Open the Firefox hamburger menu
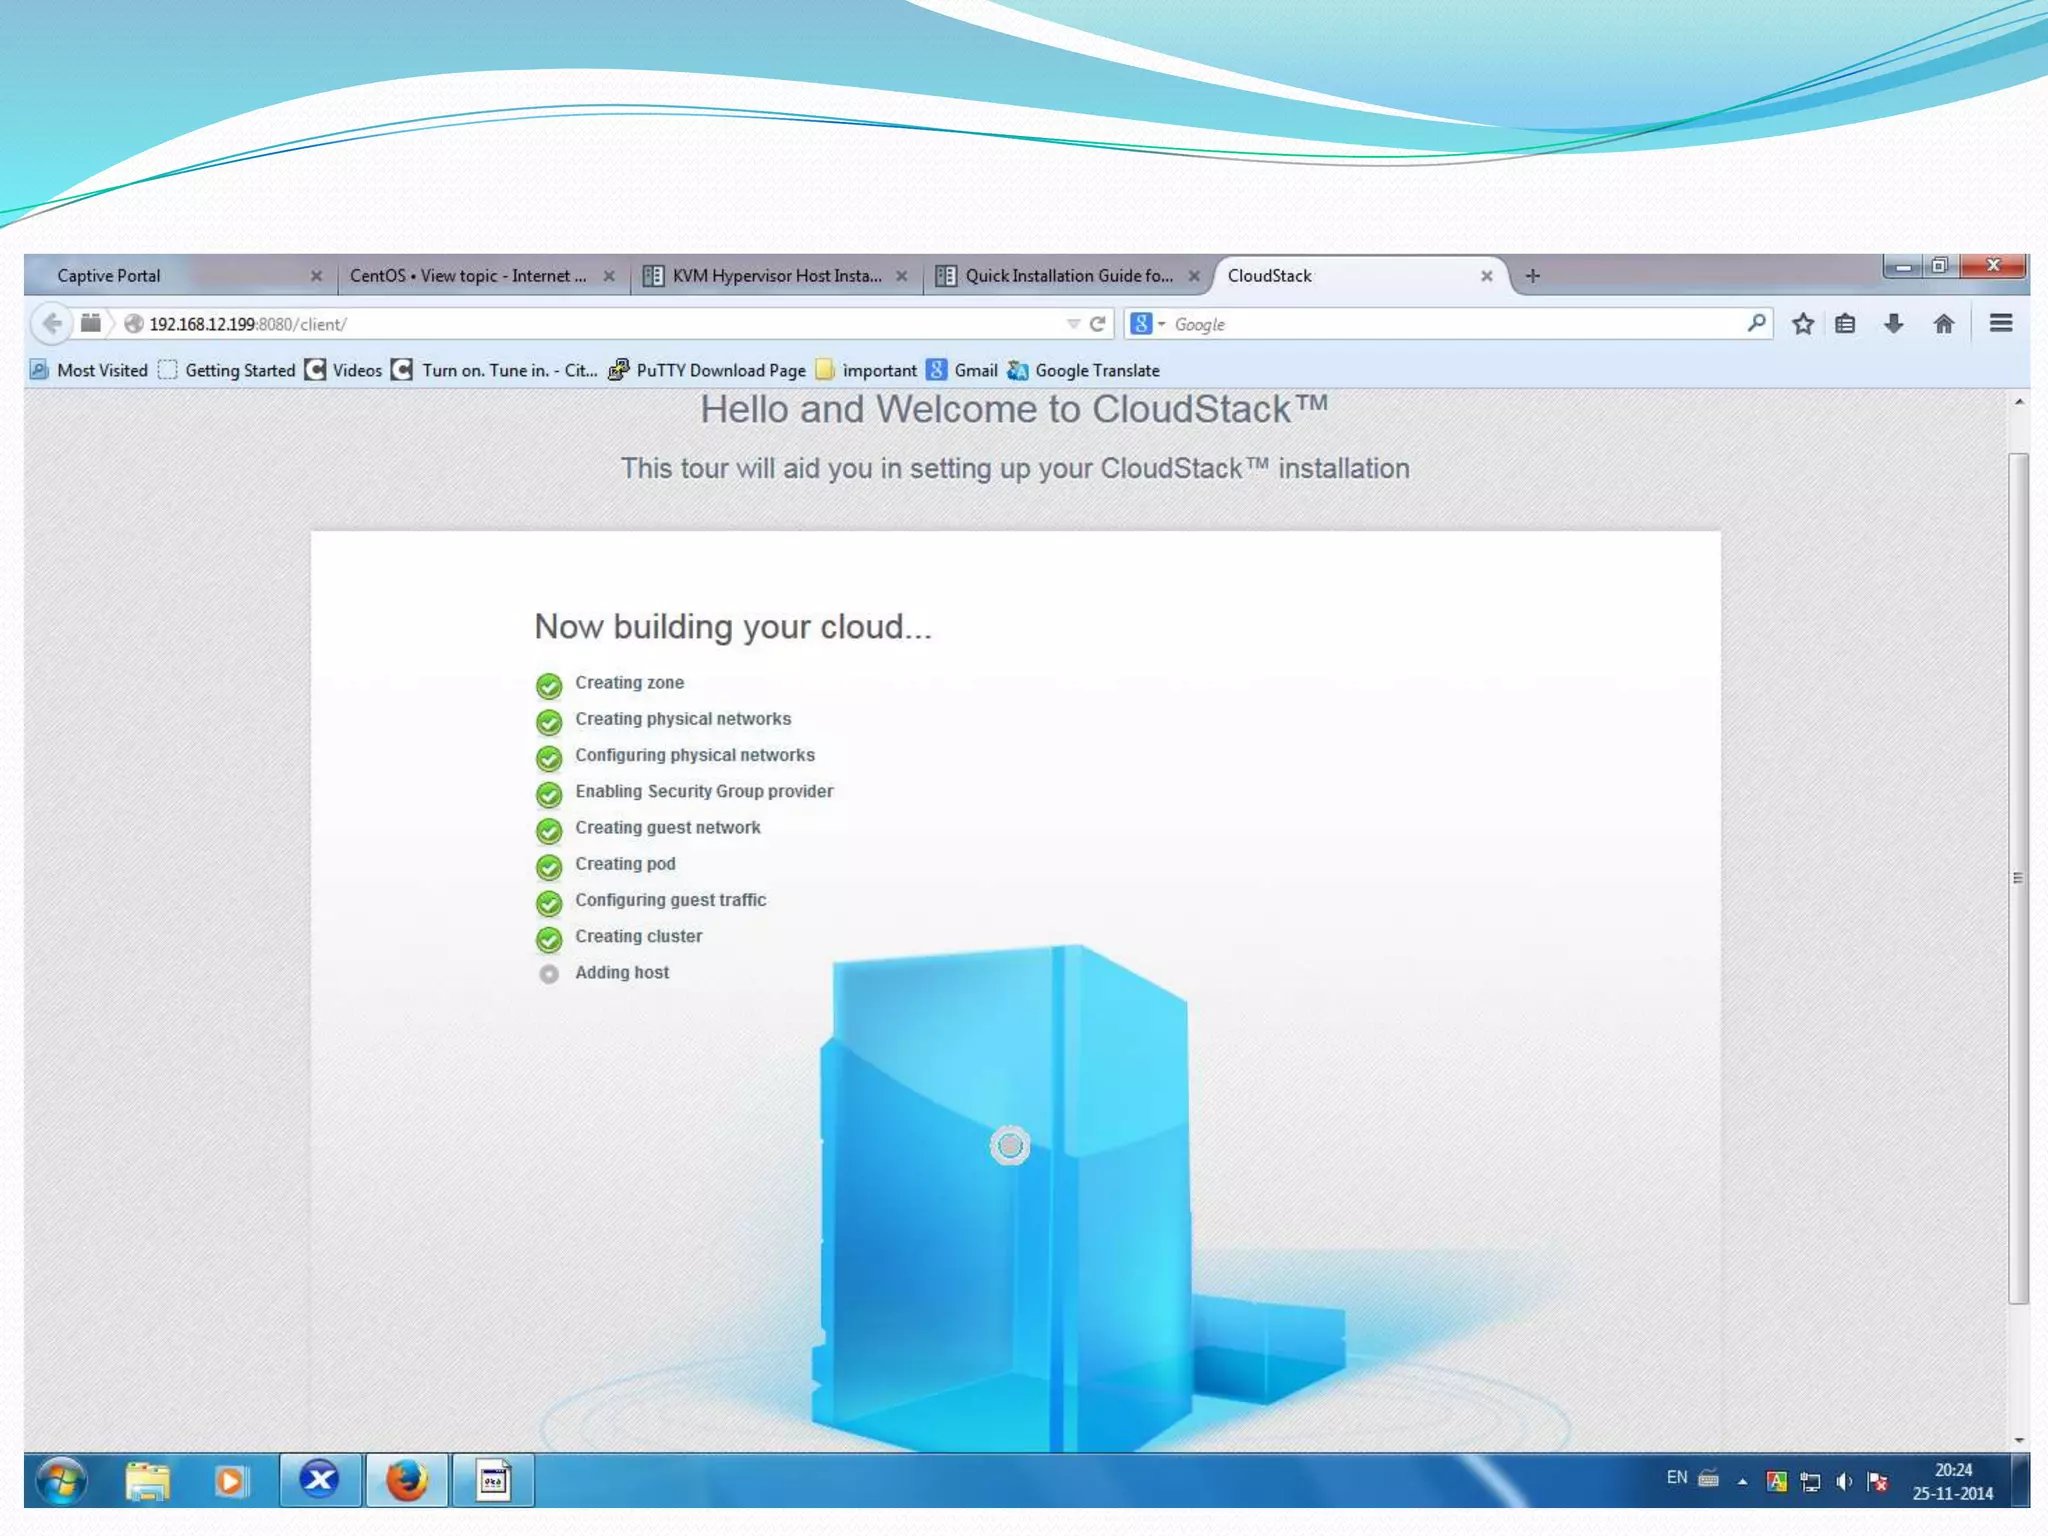The width and height of the screenshot is (2048, 1536). tap(2001, 323)
